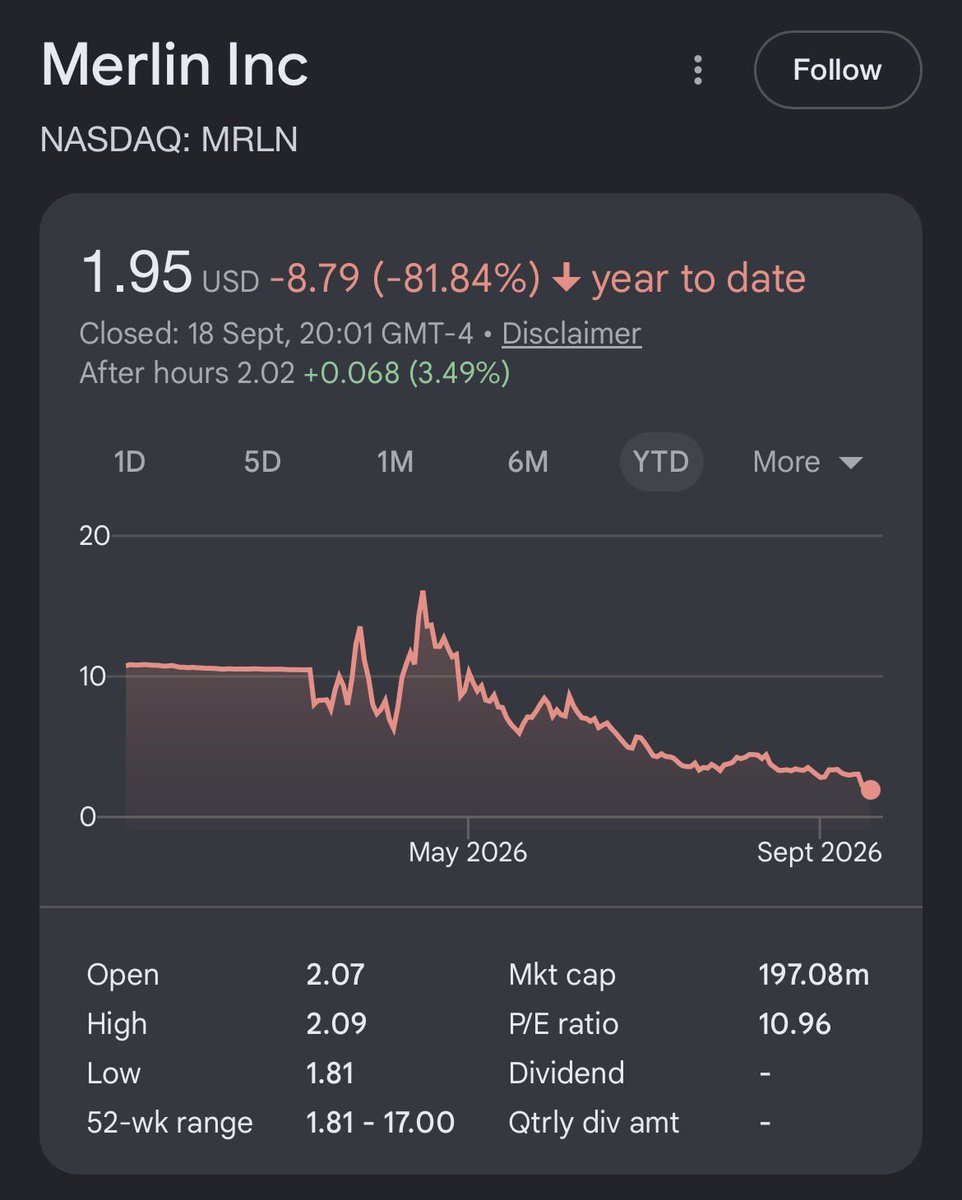This screenshot has height=1200, width=962.
Task: Click the May 2026 axis label
Action: pos(468,852)
